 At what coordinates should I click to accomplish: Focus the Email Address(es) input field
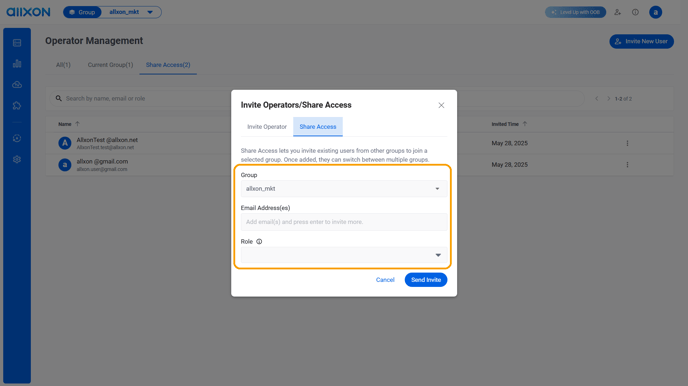coord(344,222)
